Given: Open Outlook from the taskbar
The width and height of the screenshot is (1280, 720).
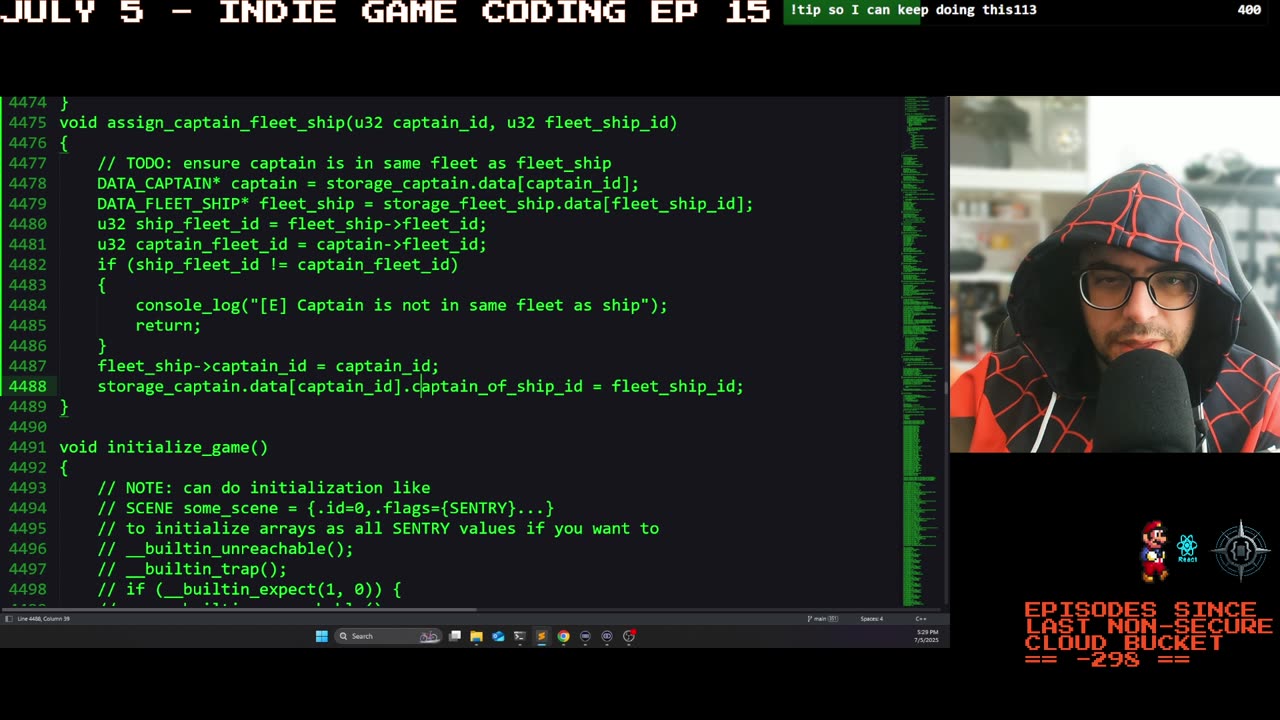Looking at the screenshot, I should (498, 636).
